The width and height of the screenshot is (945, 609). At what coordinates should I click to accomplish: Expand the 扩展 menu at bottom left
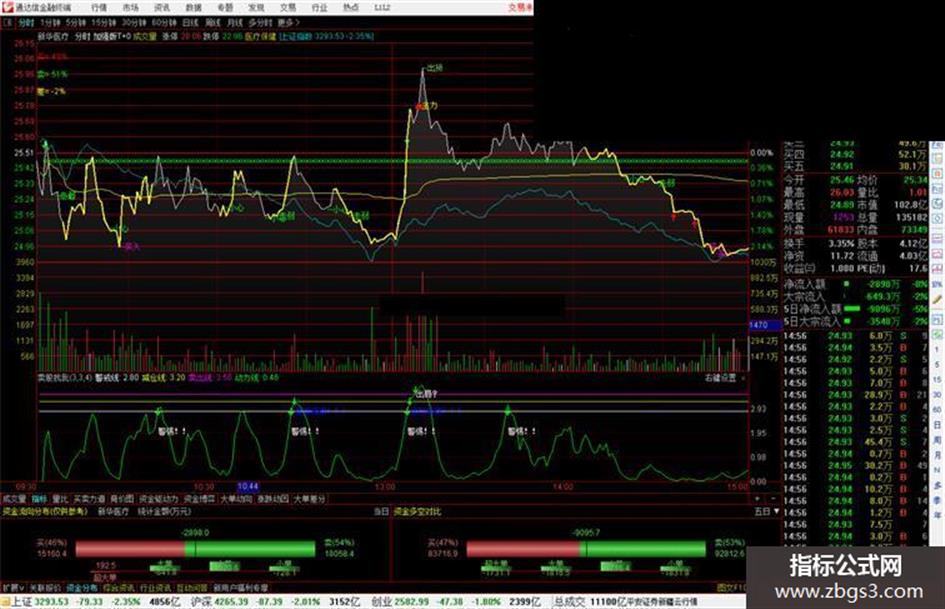[x=12, y=587]
